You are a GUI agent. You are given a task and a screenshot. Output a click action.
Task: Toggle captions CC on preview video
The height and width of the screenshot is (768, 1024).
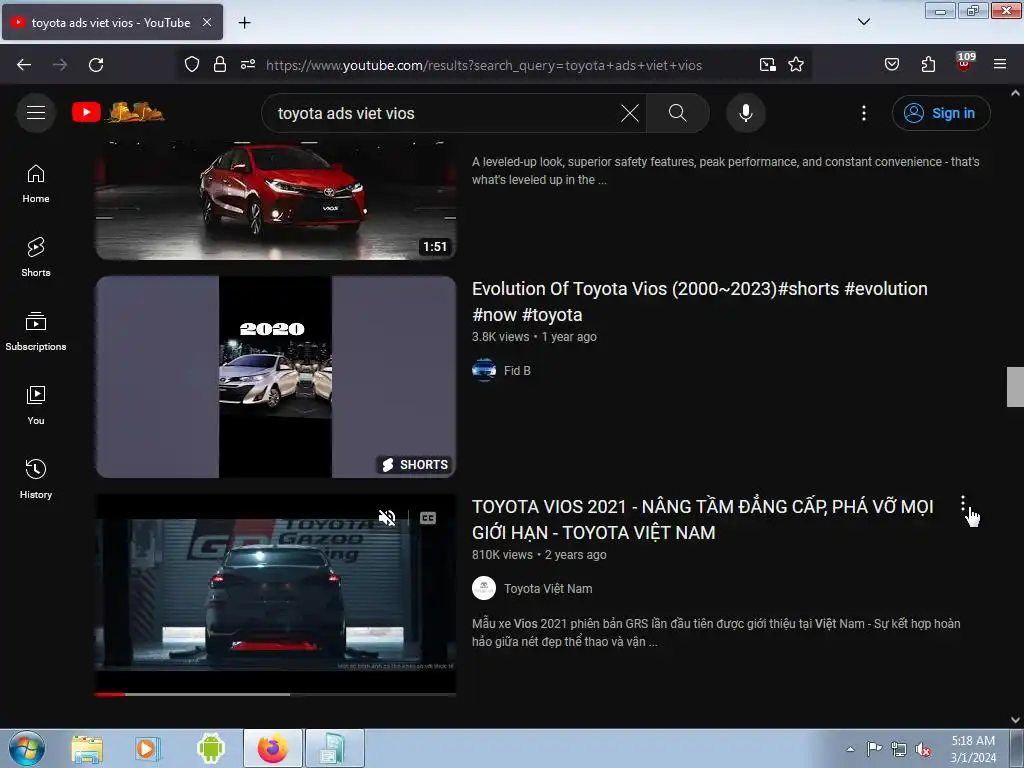[428, 518]
